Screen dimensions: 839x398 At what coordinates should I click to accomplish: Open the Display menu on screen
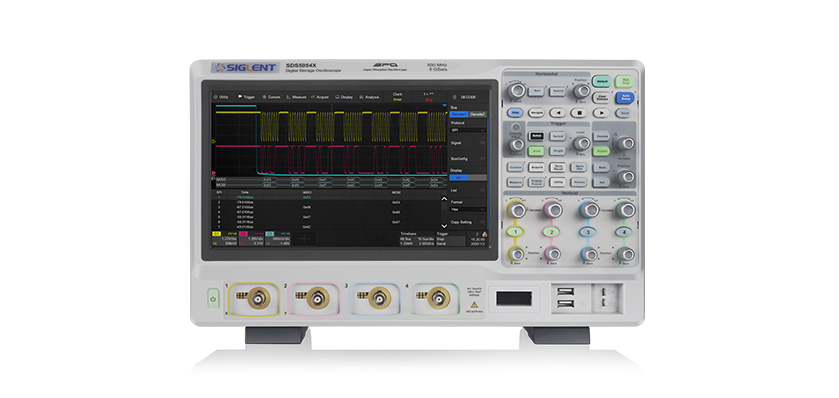pos(344,97)
